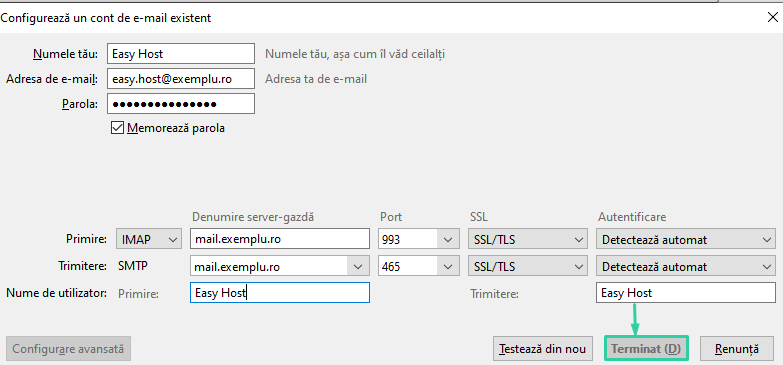Click the 'Configurează un cont de e-mail existent' title

[x=106, y=18]
